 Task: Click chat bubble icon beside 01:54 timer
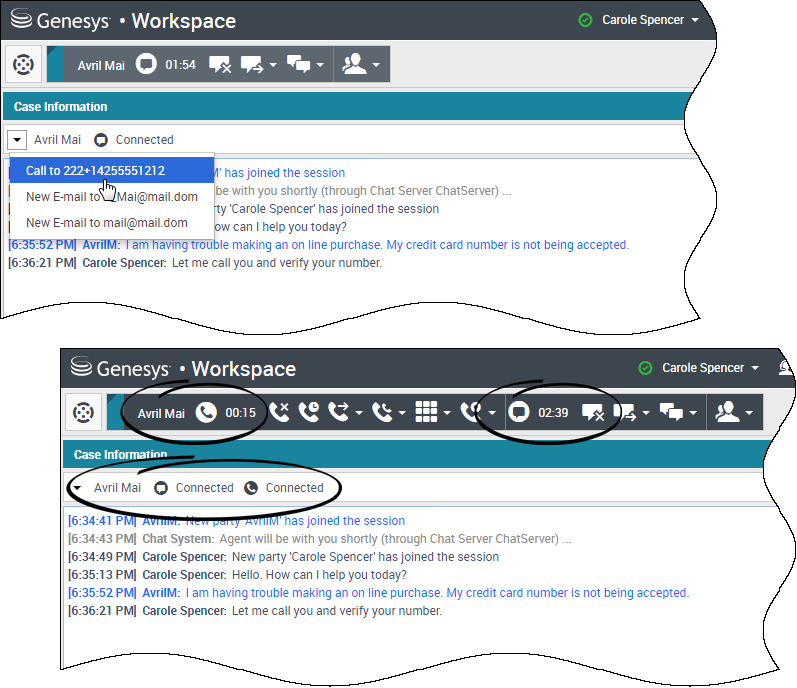[146, 65]
